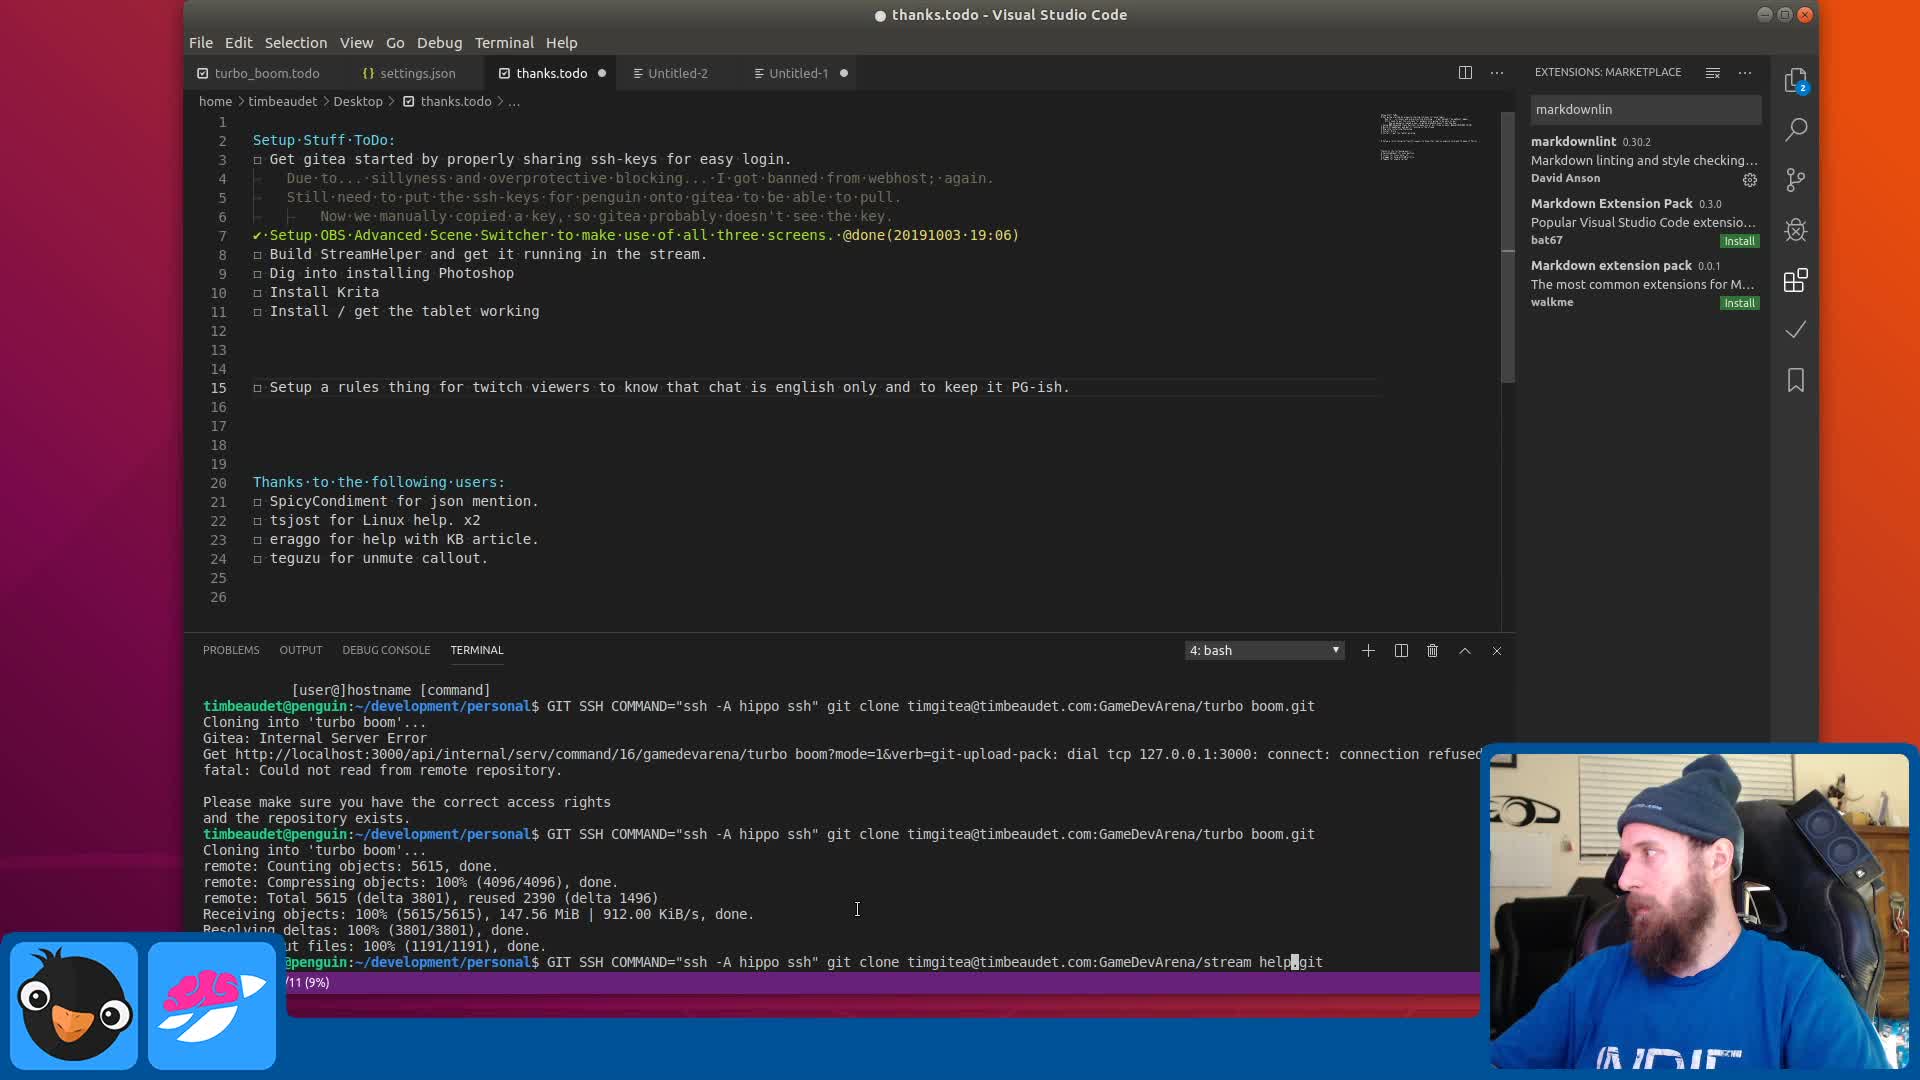Expand the breadcrumb ellipsis segment
1920x1080 pixels.
pyautogui.click(x=514, y=101)
